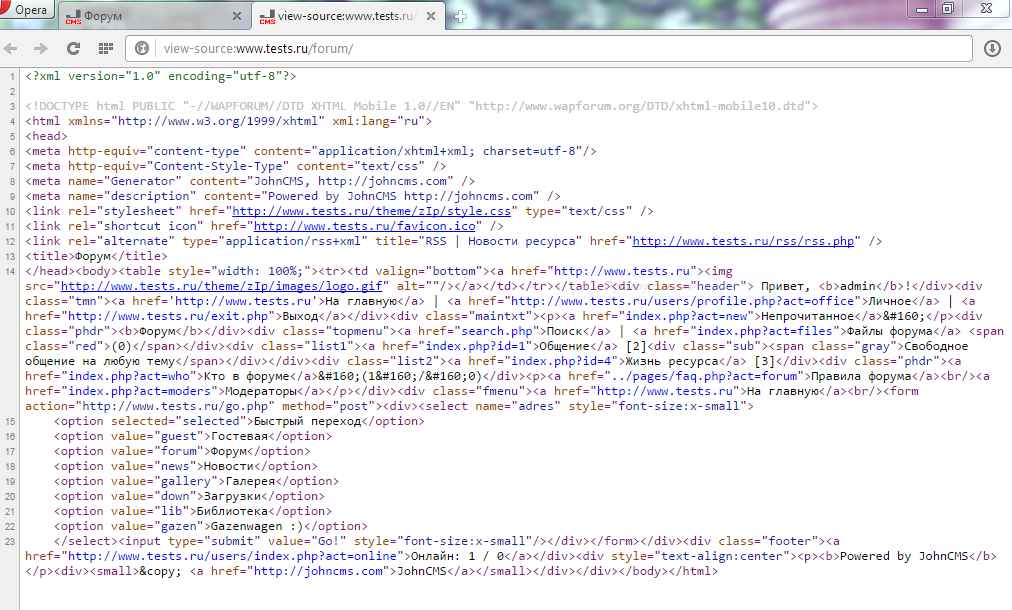Screen dimensions: 1012x610
Task: Open a new tab with plus button
Action: tap(460, 17)
